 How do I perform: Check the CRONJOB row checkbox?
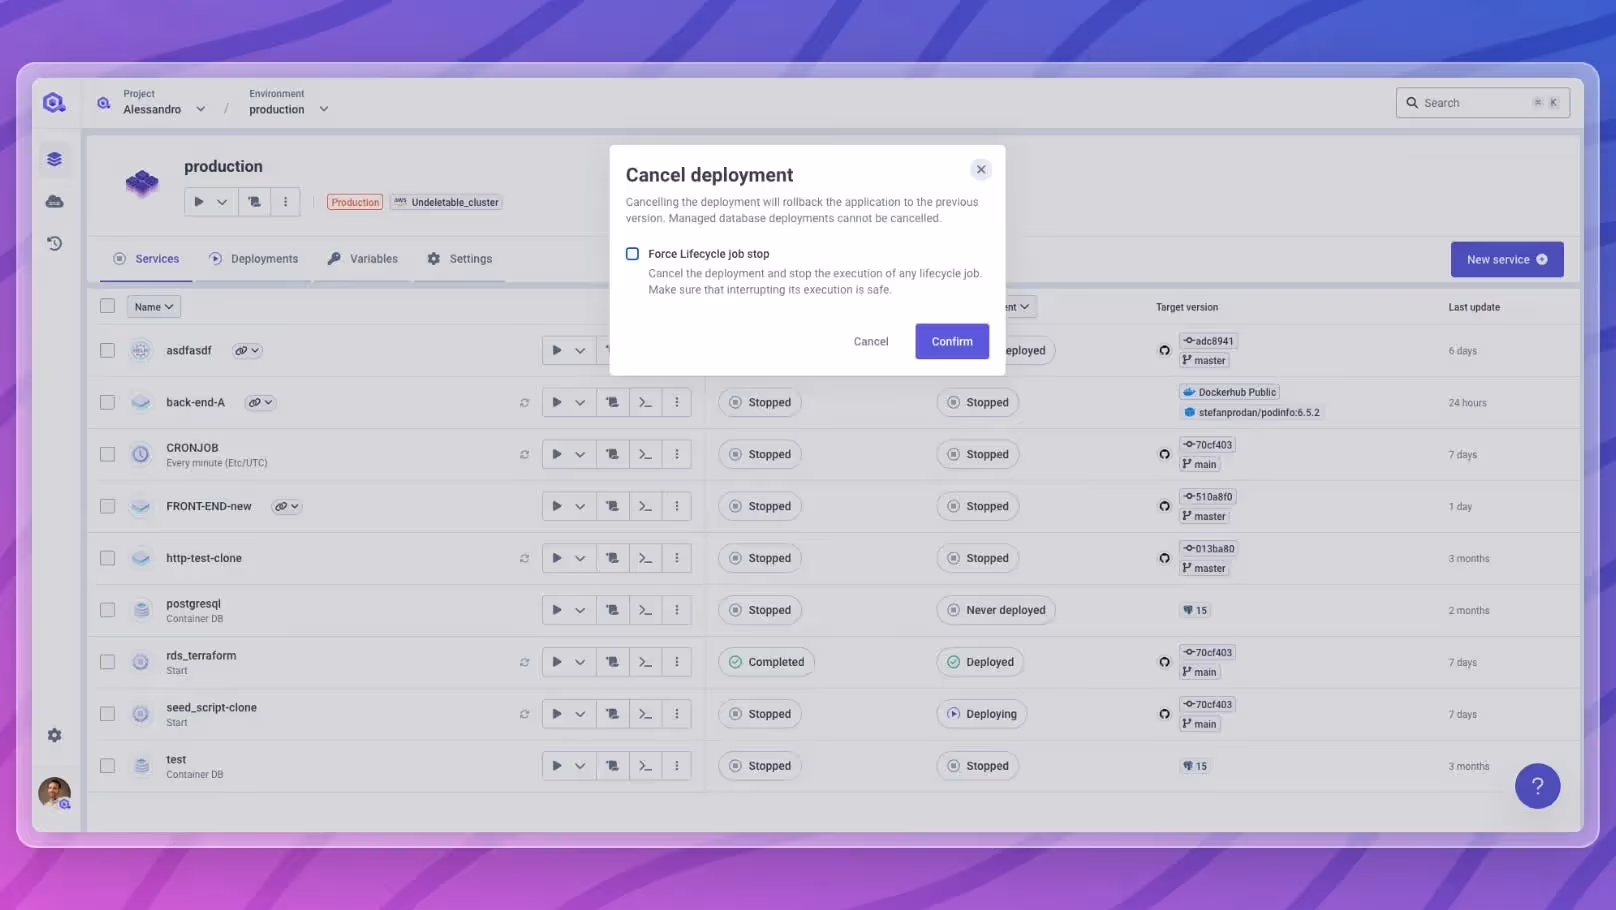(x=107, y=454)
